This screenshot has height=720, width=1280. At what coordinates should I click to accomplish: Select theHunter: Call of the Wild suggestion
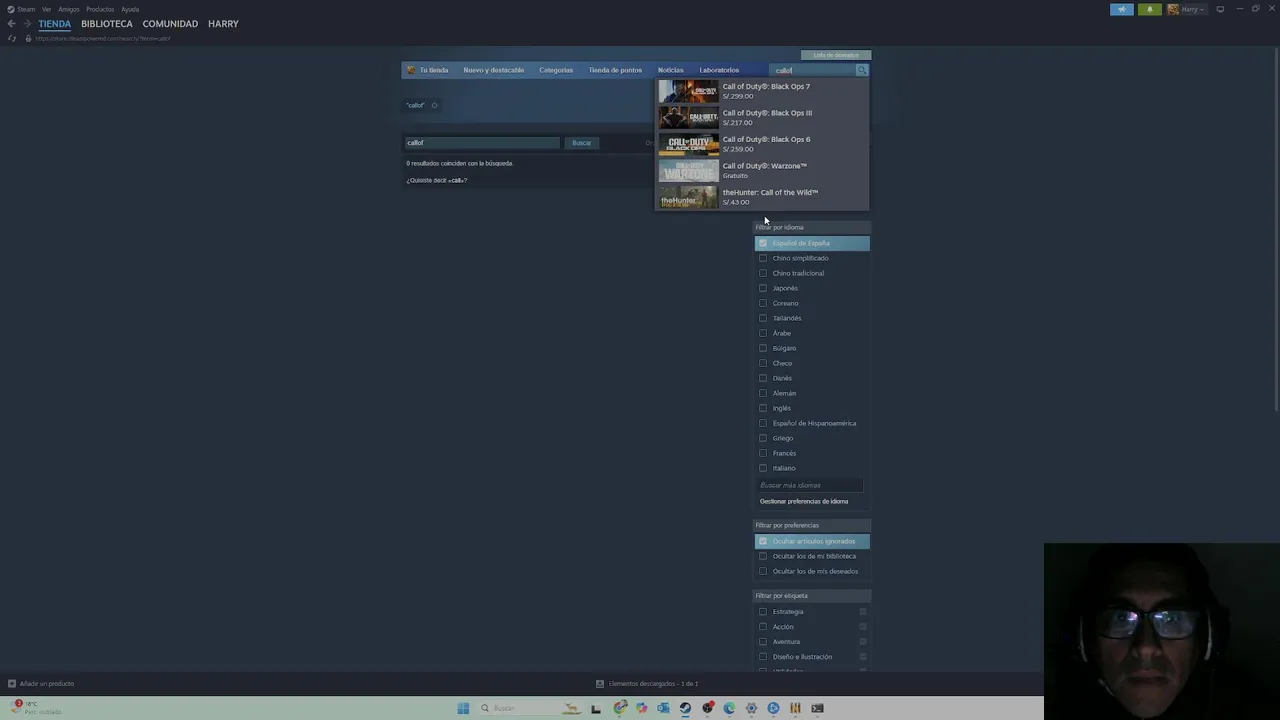click(x=762, y=197)
